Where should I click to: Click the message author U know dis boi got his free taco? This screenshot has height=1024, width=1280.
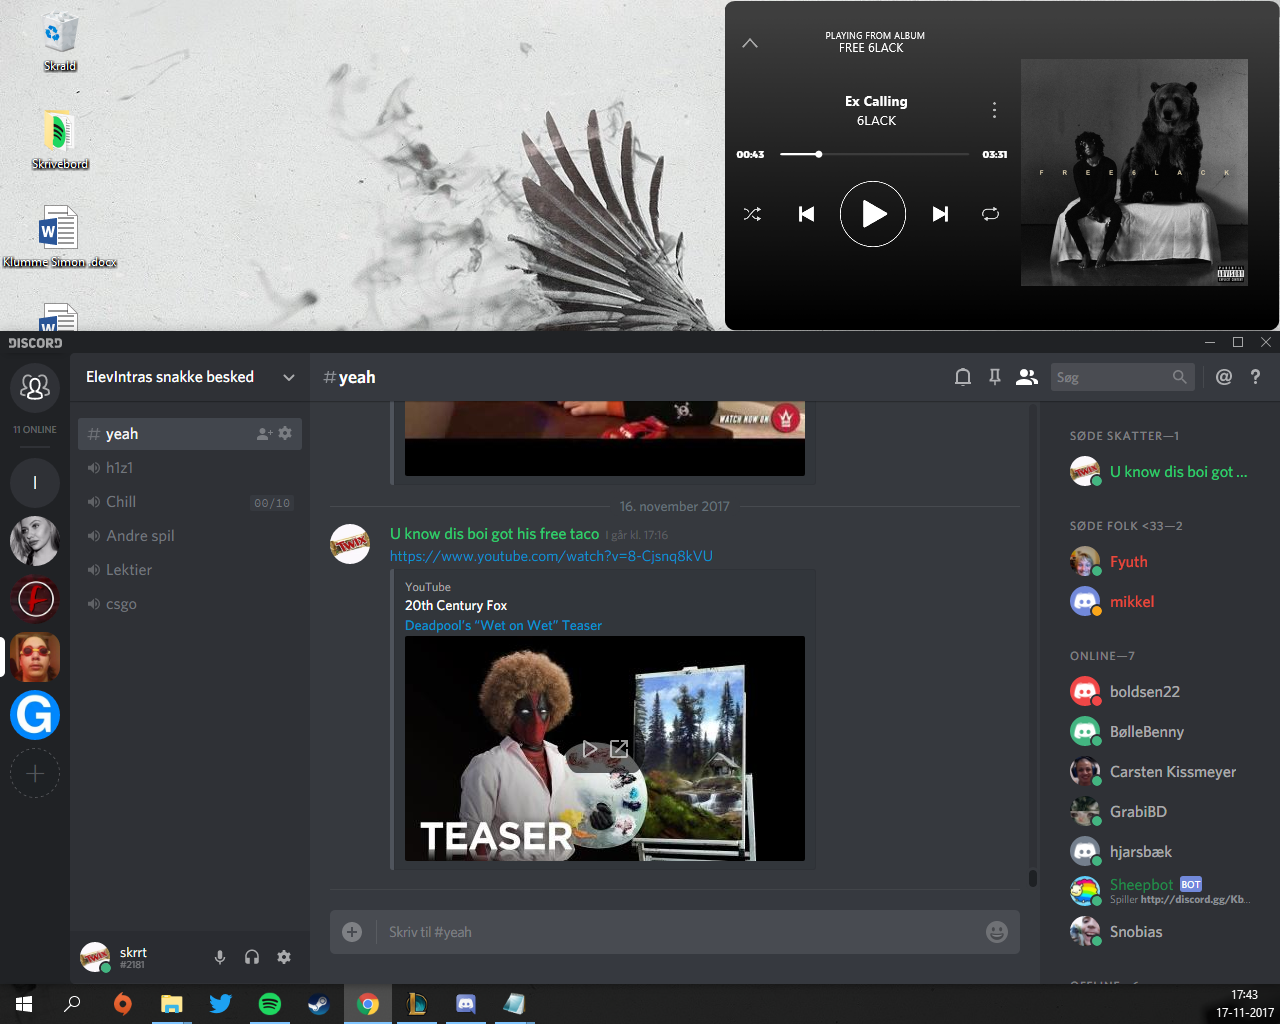point(494,534)
